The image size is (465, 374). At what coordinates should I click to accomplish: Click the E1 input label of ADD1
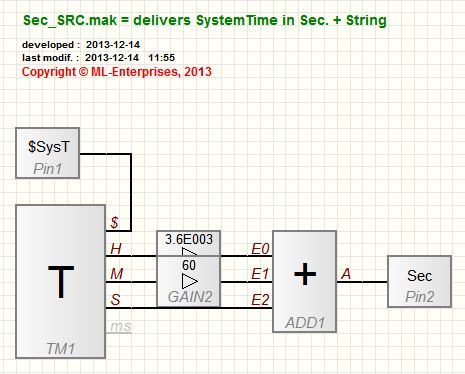[x=260, y=274]
